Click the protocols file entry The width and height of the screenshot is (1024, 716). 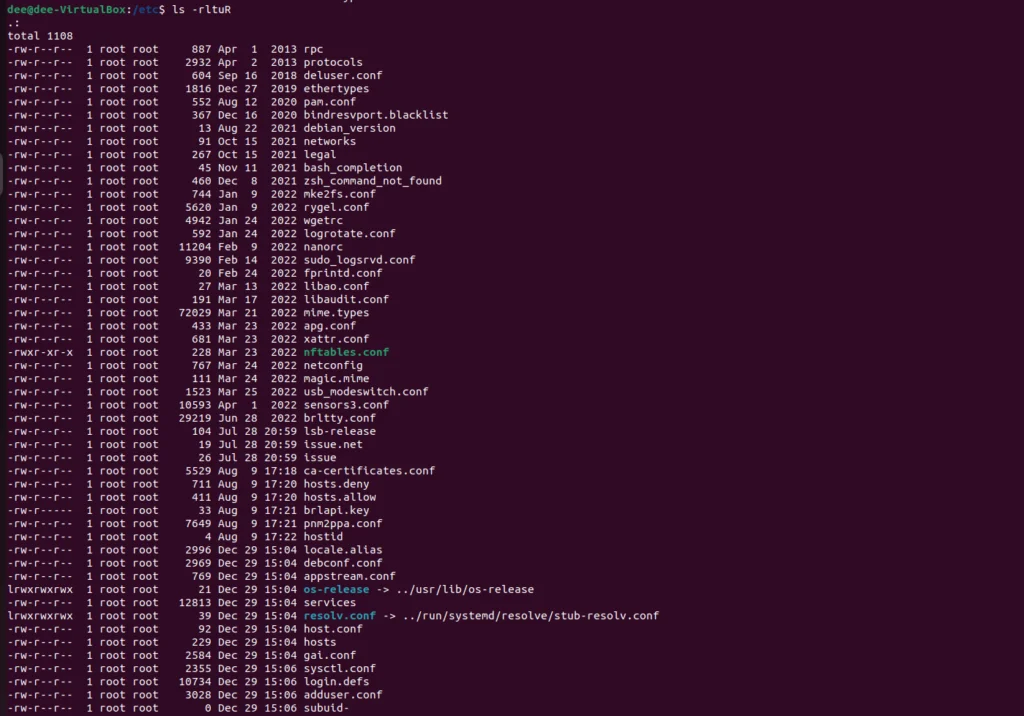(332, 62)
